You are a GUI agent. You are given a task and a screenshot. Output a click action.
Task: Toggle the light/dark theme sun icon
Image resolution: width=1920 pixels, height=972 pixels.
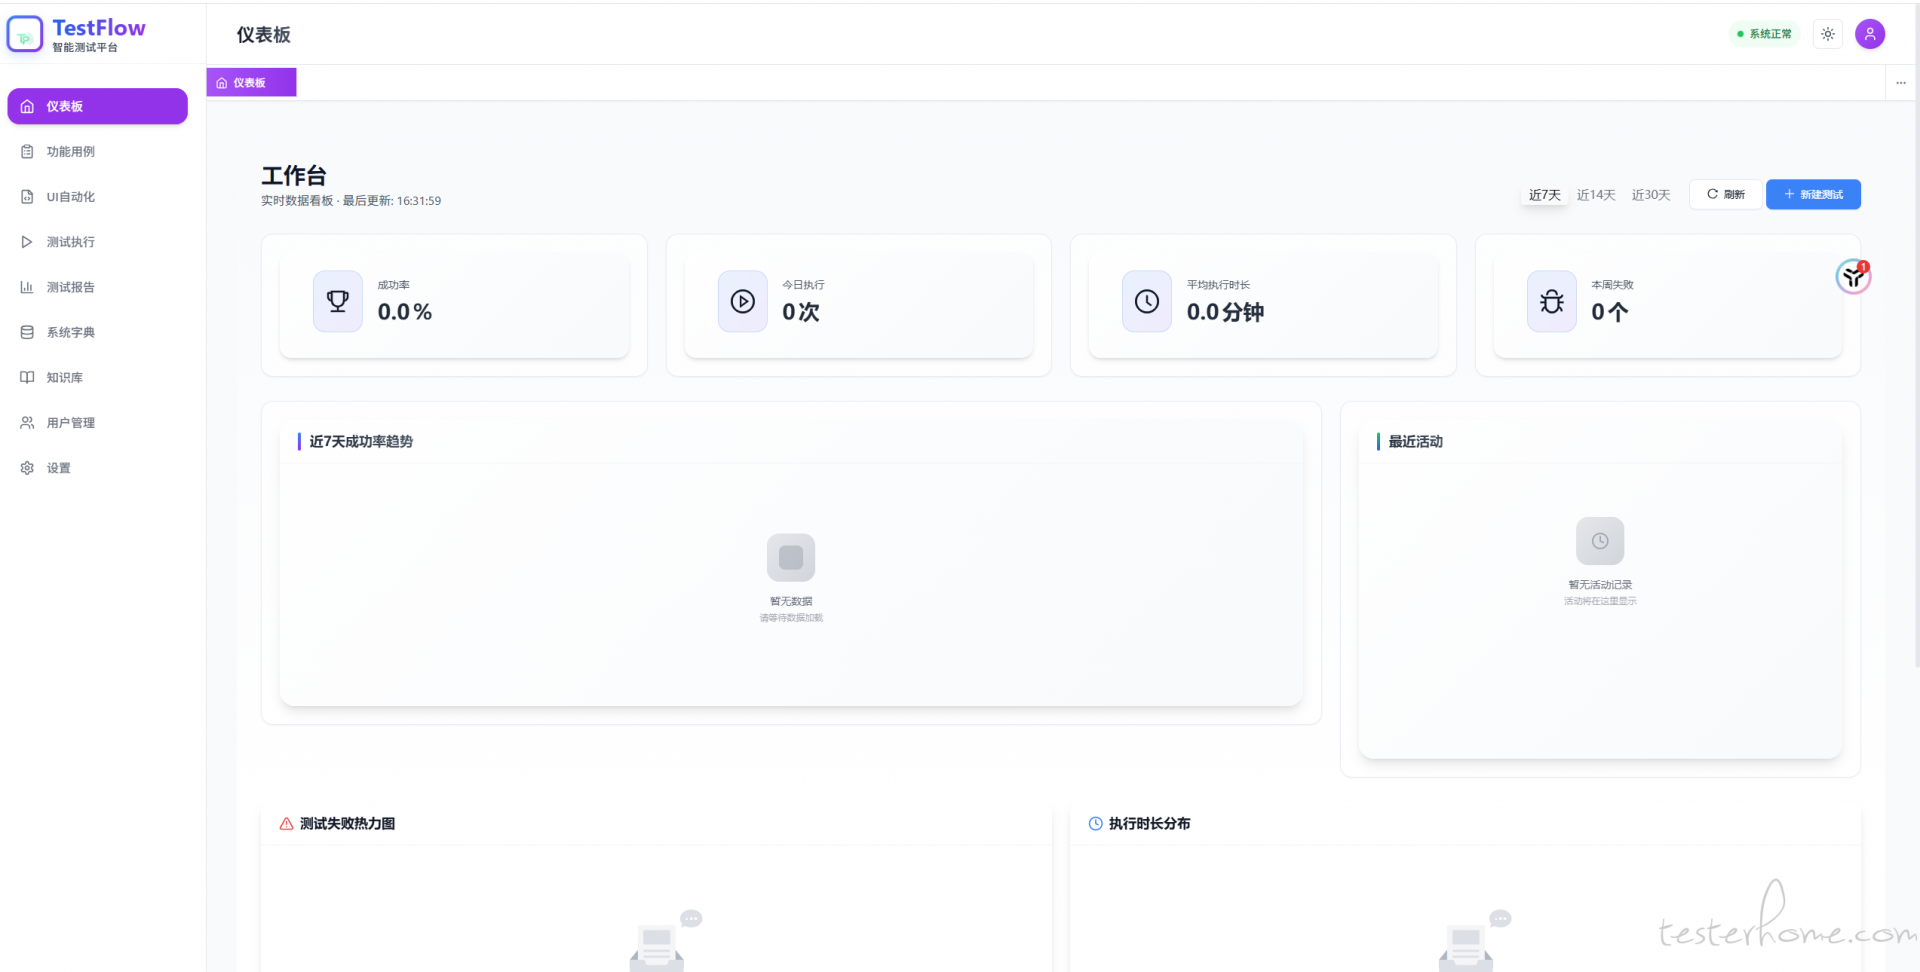[1828, 34]
